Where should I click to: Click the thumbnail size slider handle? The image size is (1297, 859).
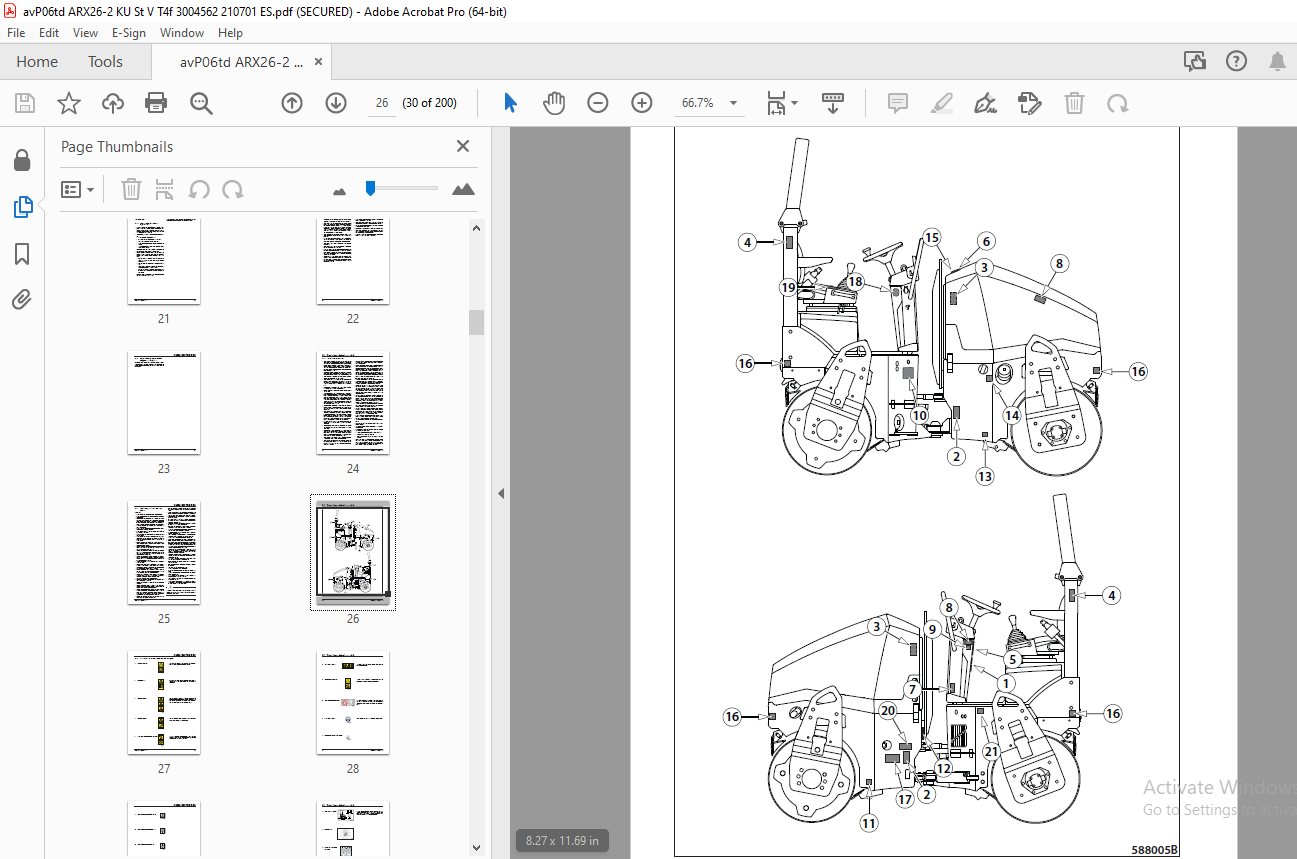370,187
